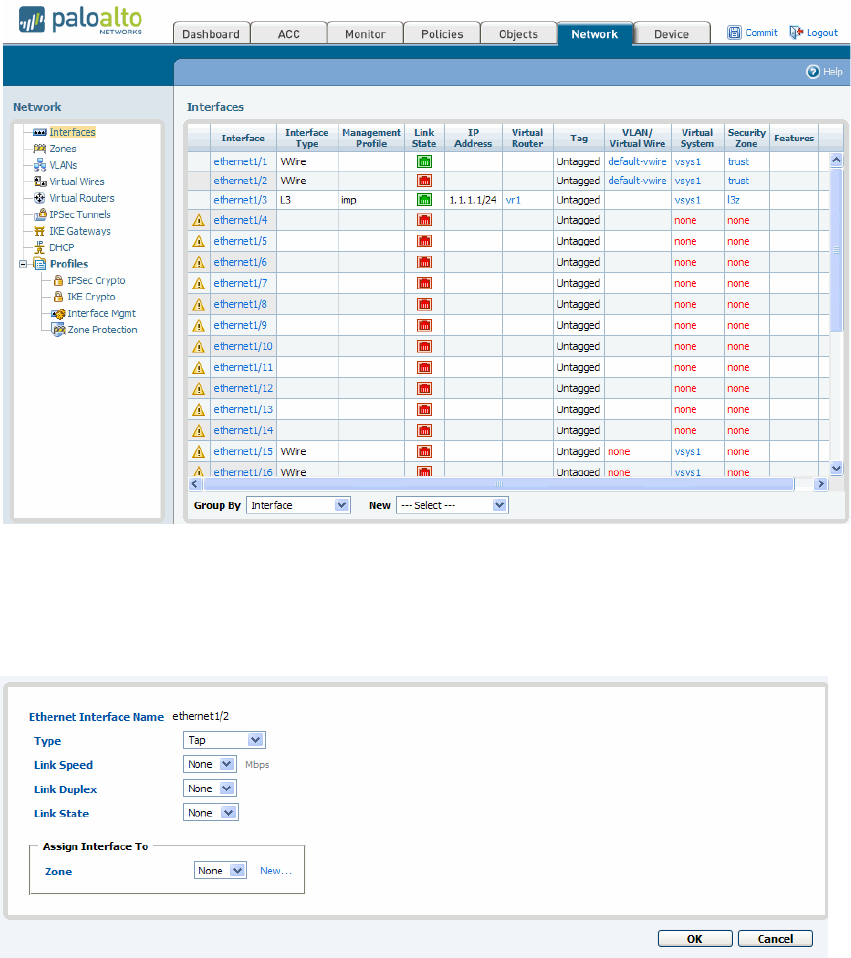The height and width of the screenshot is (958, 851).
Task: Click the Interface Type column header
Action: click(307, 138)
